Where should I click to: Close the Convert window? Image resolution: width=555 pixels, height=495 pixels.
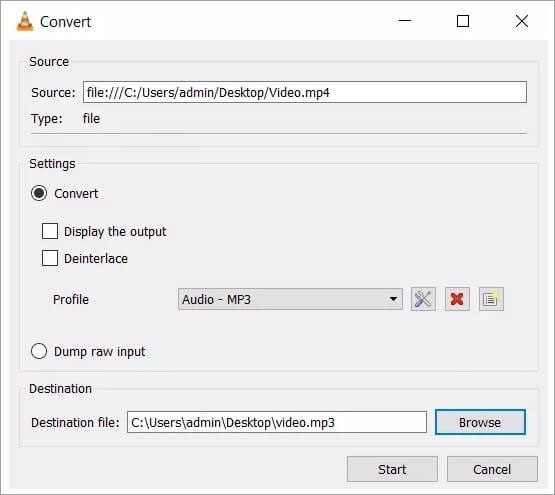click(x=522, y=21)
